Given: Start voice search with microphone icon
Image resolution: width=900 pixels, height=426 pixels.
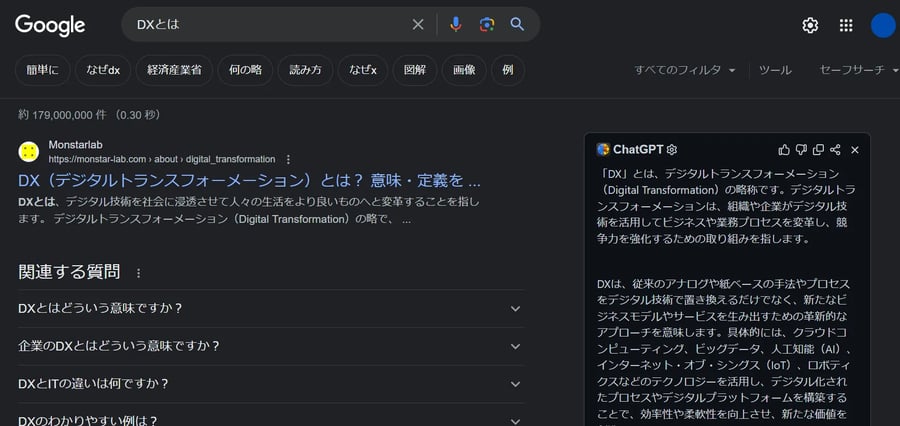Looking at the screenshot, I should (x=456, y=24).
